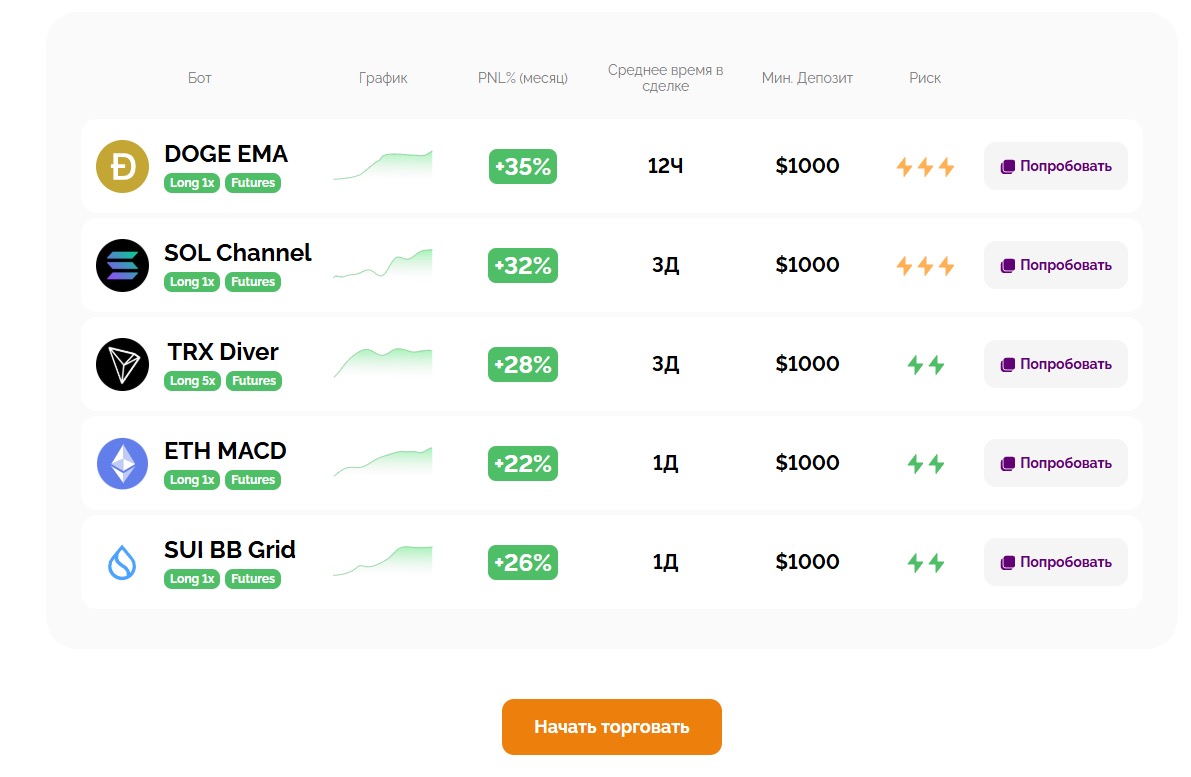This screenshot has height=777, width=1191.
Task: Click the Long 5x tag on TRX Diver
Action: click(x=192, y=381)
